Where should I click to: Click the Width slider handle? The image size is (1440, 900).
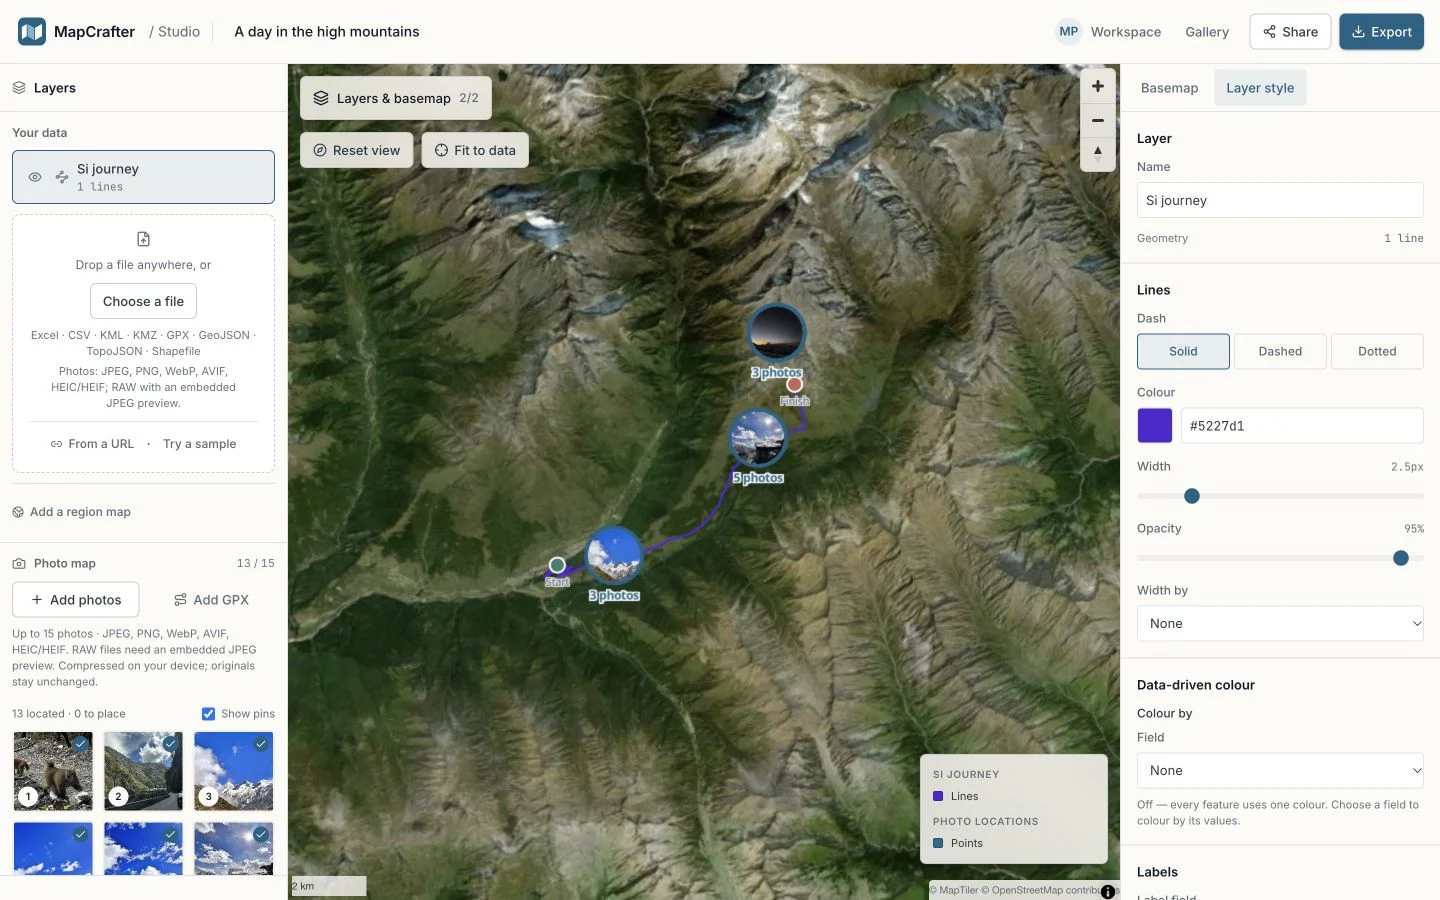point(1192,496)
